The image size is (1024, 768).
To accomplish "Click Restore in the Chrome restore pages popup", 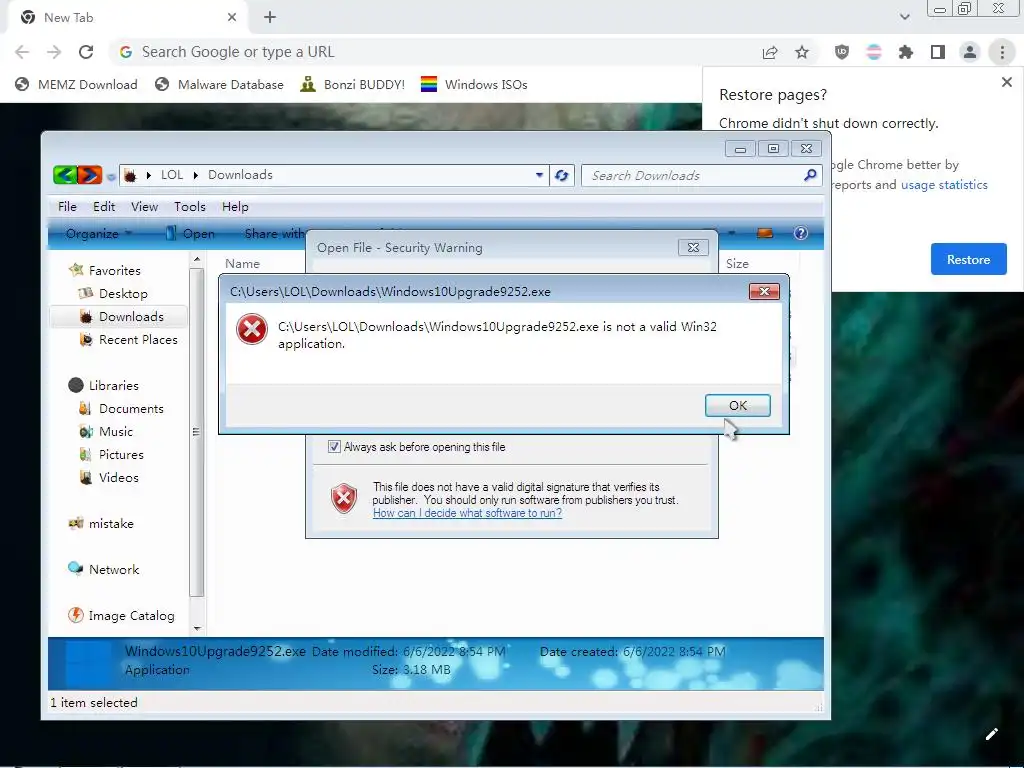I will (x=968, y=259).
